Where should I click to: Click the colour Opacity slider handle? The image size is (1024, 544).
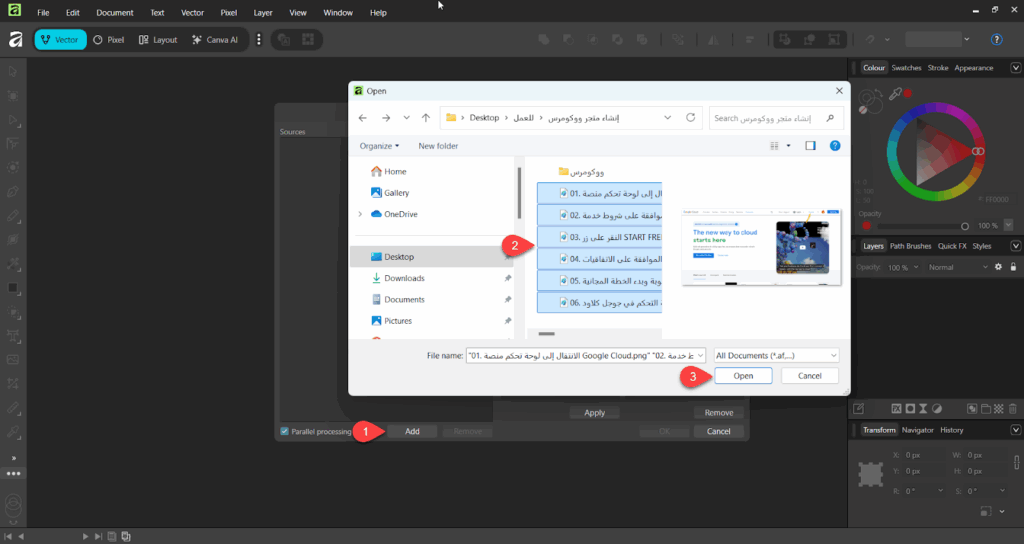tap(965, 227)
